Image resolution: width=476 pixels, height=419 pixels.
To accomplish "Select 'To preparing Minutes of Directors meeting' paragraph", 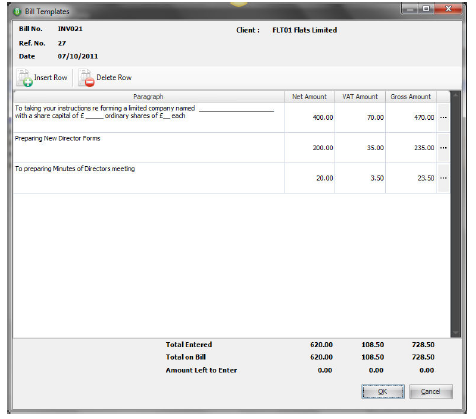I will pos(75,169).
